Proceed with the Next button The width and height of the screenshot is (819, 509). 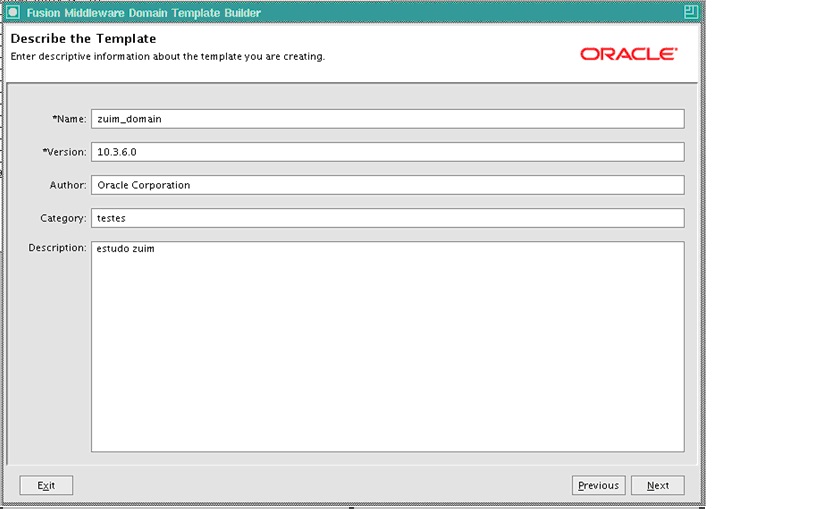[x=658, y=485]
